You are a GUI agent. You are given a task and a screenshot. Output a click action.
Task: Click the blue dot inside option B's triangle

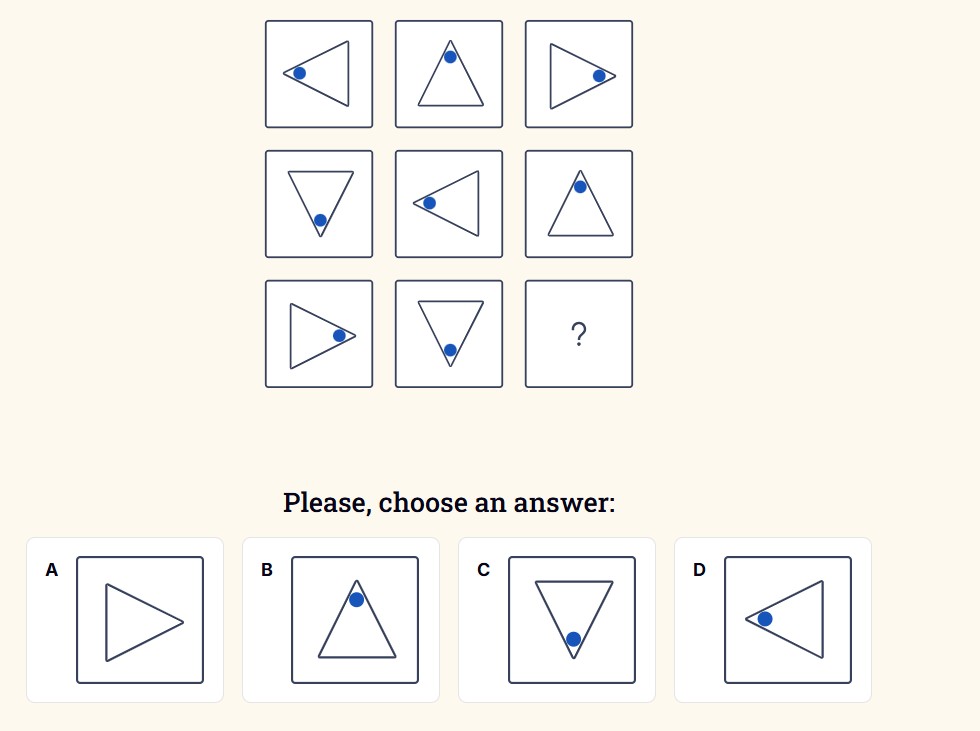tap(357, 600)
